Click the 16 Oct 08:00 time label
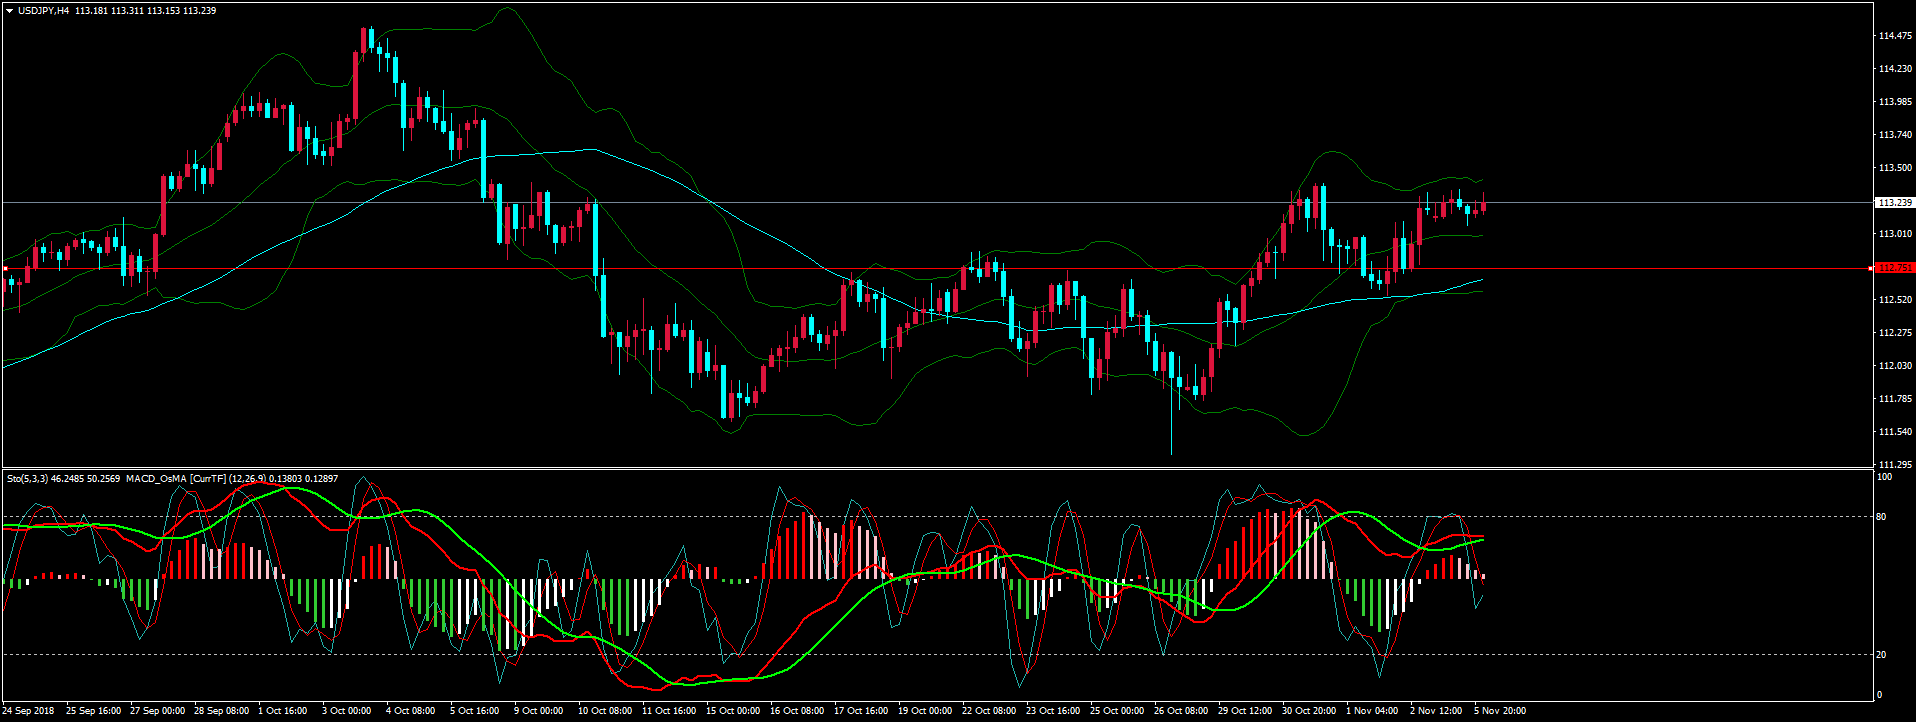The height and width of the screenshot is (722, 1916). coord(797,711)
